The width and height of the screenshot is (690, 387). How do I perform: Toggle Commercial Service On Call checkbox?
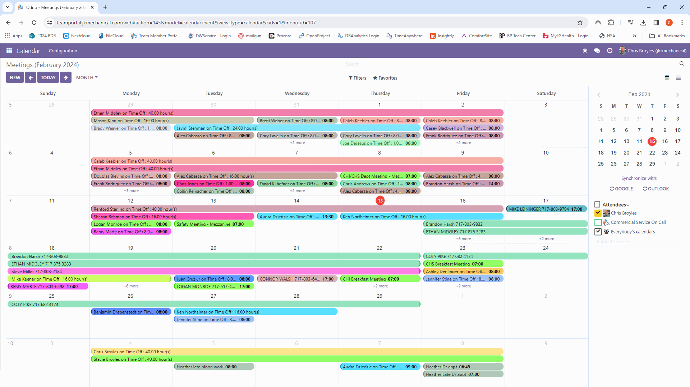click(598, 222)
